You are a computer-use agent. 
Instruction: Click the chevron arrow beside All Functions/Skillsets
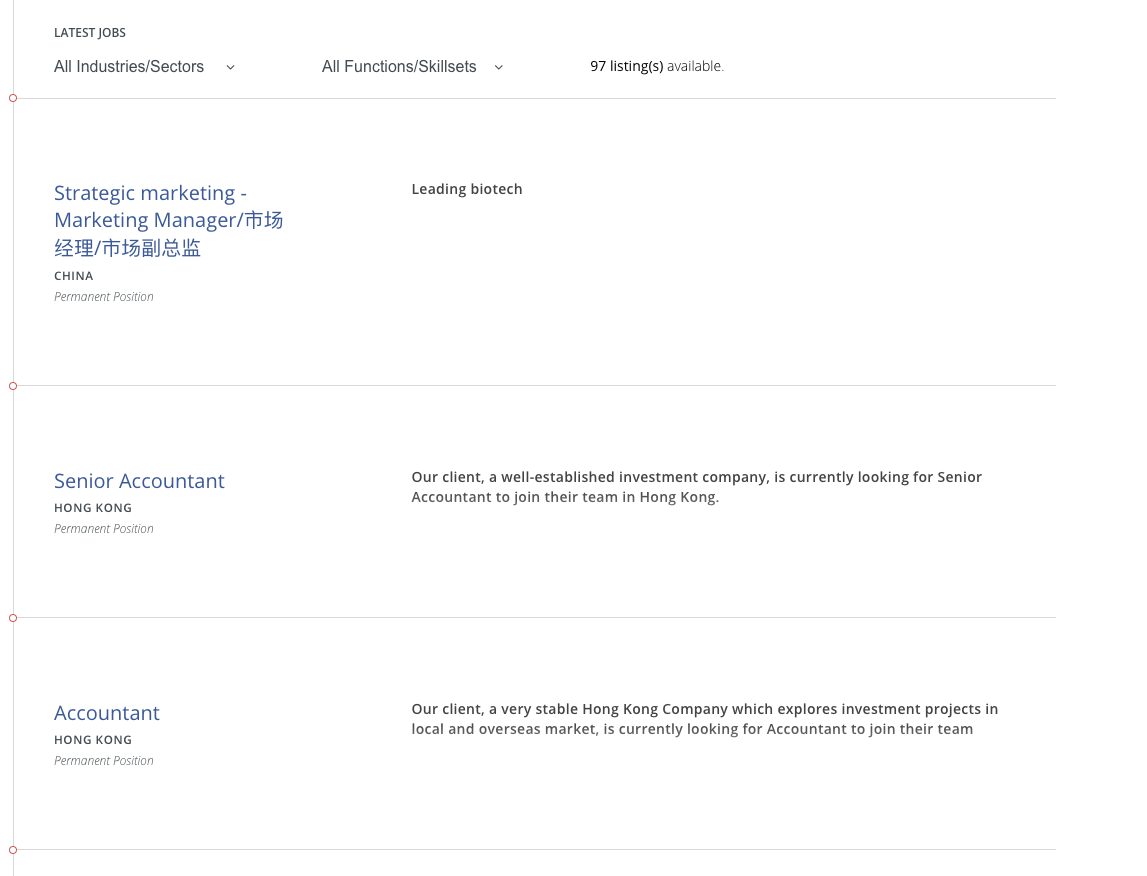[x=499, y=67]
